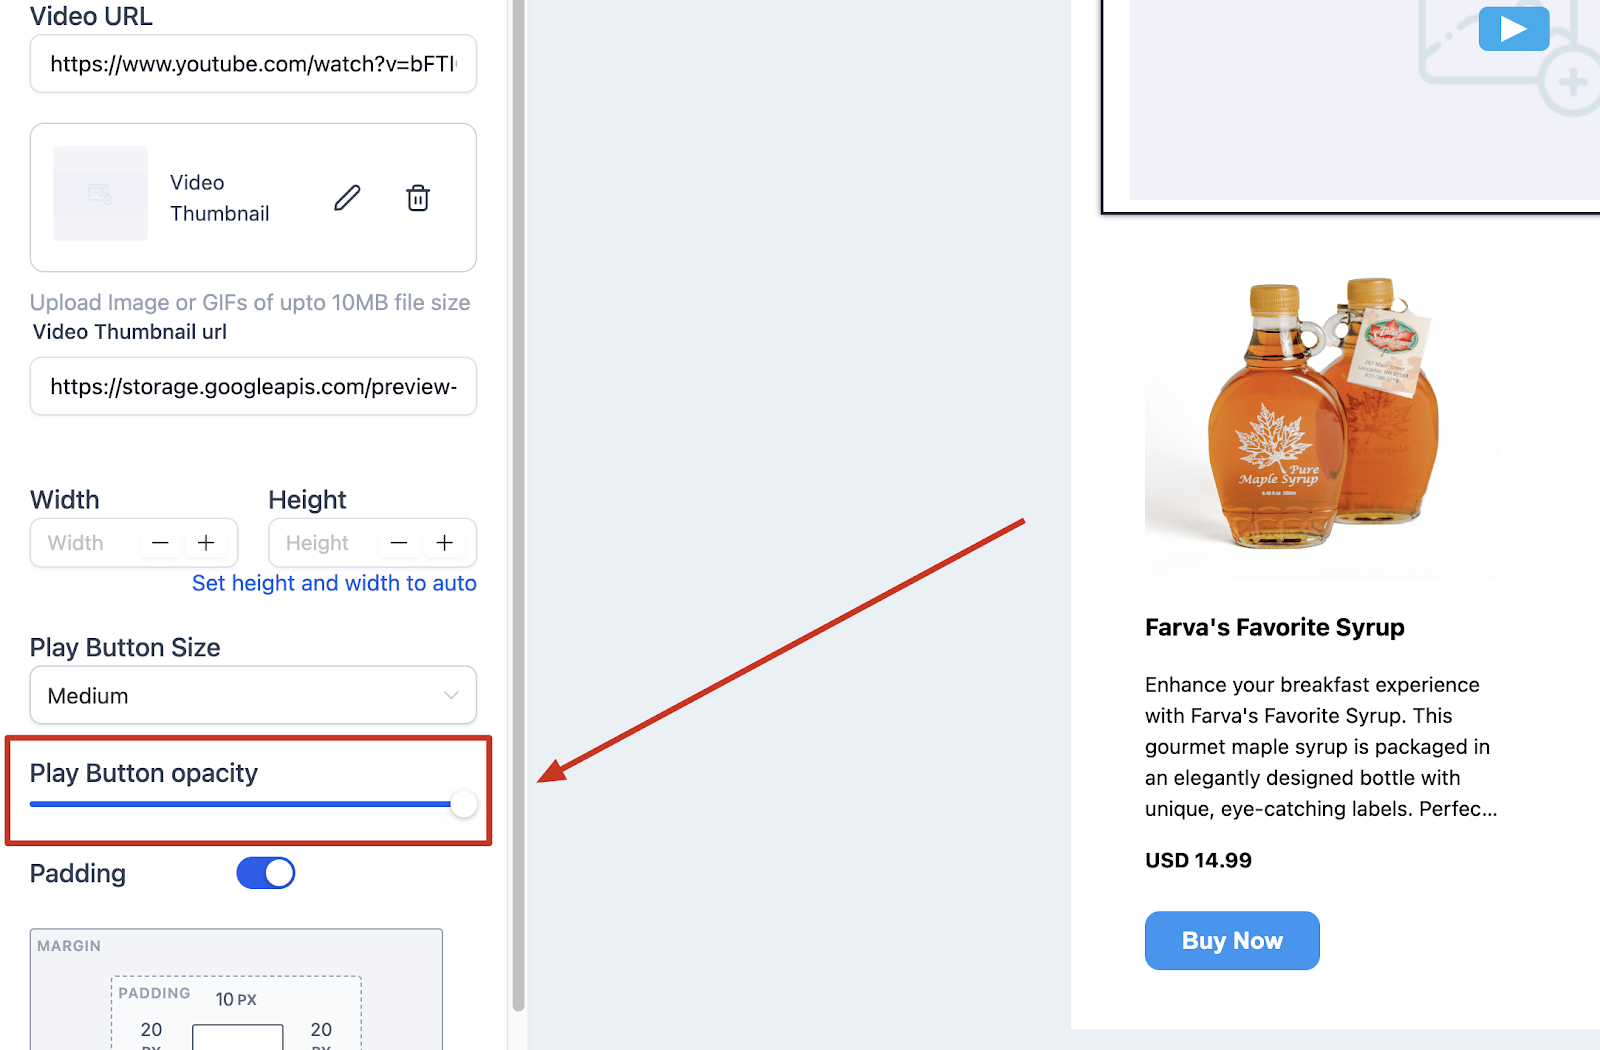Delete the video thumbnail with trash icon

pos(418,198)
